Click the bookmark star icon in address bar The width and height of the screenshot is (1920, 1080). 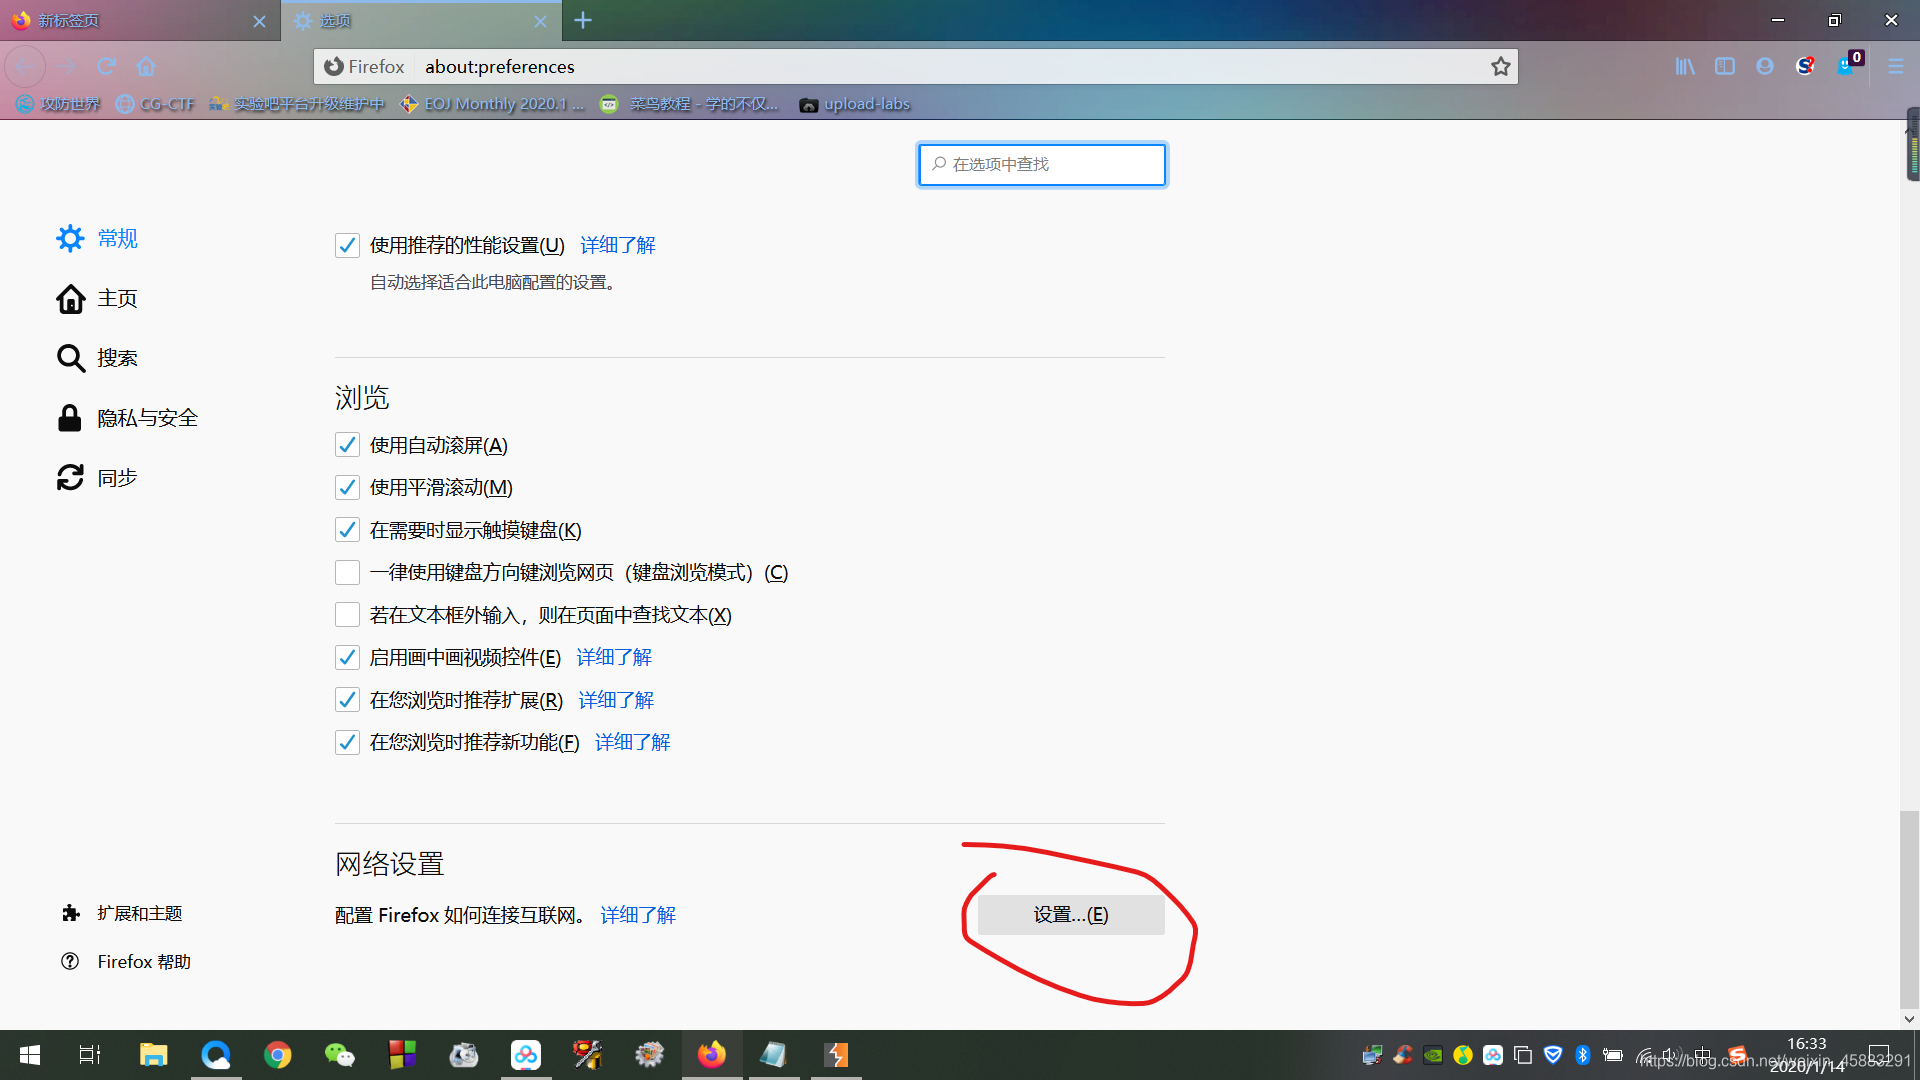[x=1500, y=67]
